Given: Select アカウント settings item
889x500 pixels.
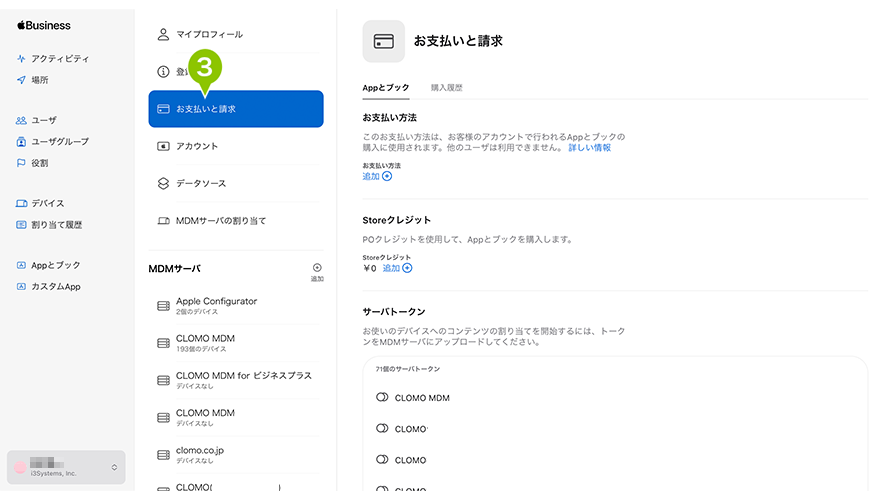Looking at the screenshot, I should point(236,146).
